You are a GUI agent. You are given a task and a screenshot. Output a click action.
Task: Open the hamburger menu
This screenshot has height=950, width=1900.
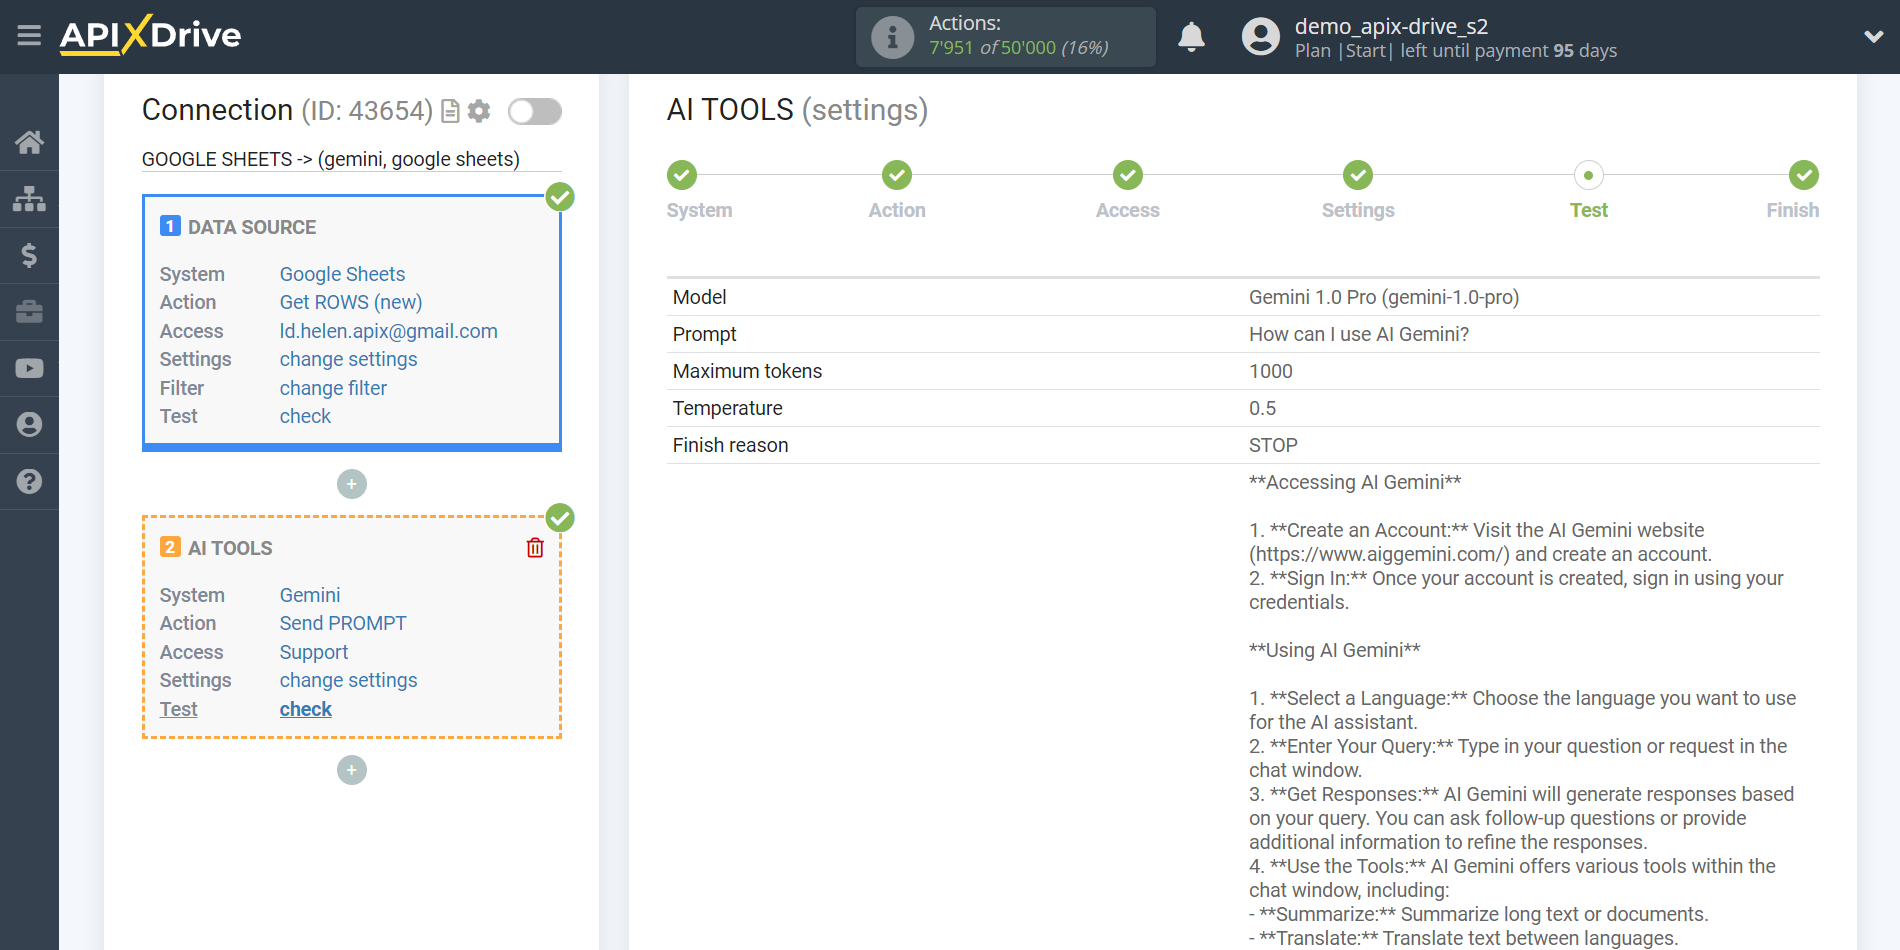coord(29,36)
